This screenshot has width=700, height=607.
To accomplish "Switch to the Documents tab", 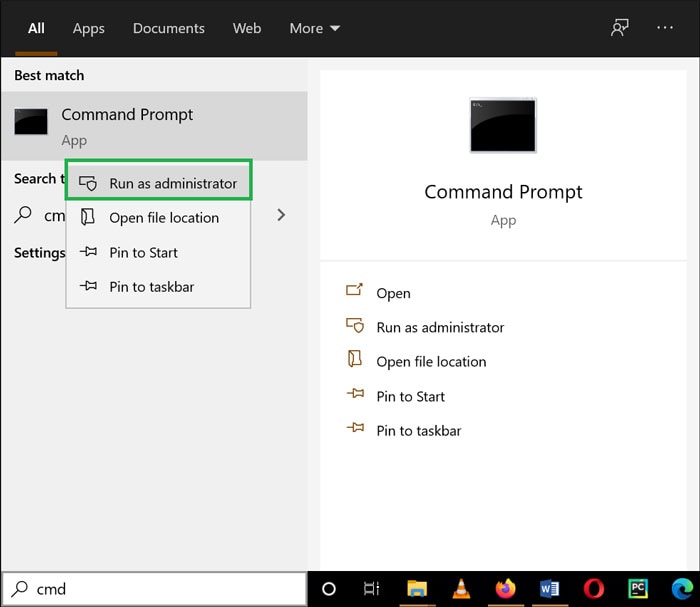I will [x=169, y=28].
